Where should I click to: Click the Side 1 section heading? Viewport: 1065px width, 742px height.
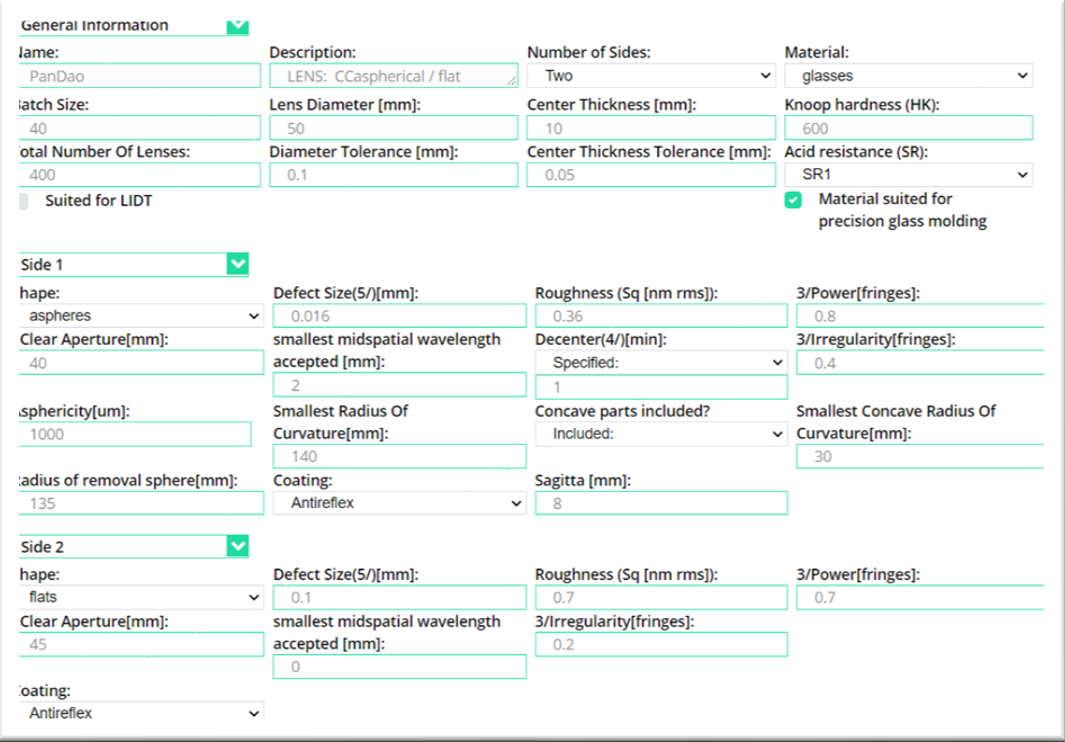click(42, 264)
